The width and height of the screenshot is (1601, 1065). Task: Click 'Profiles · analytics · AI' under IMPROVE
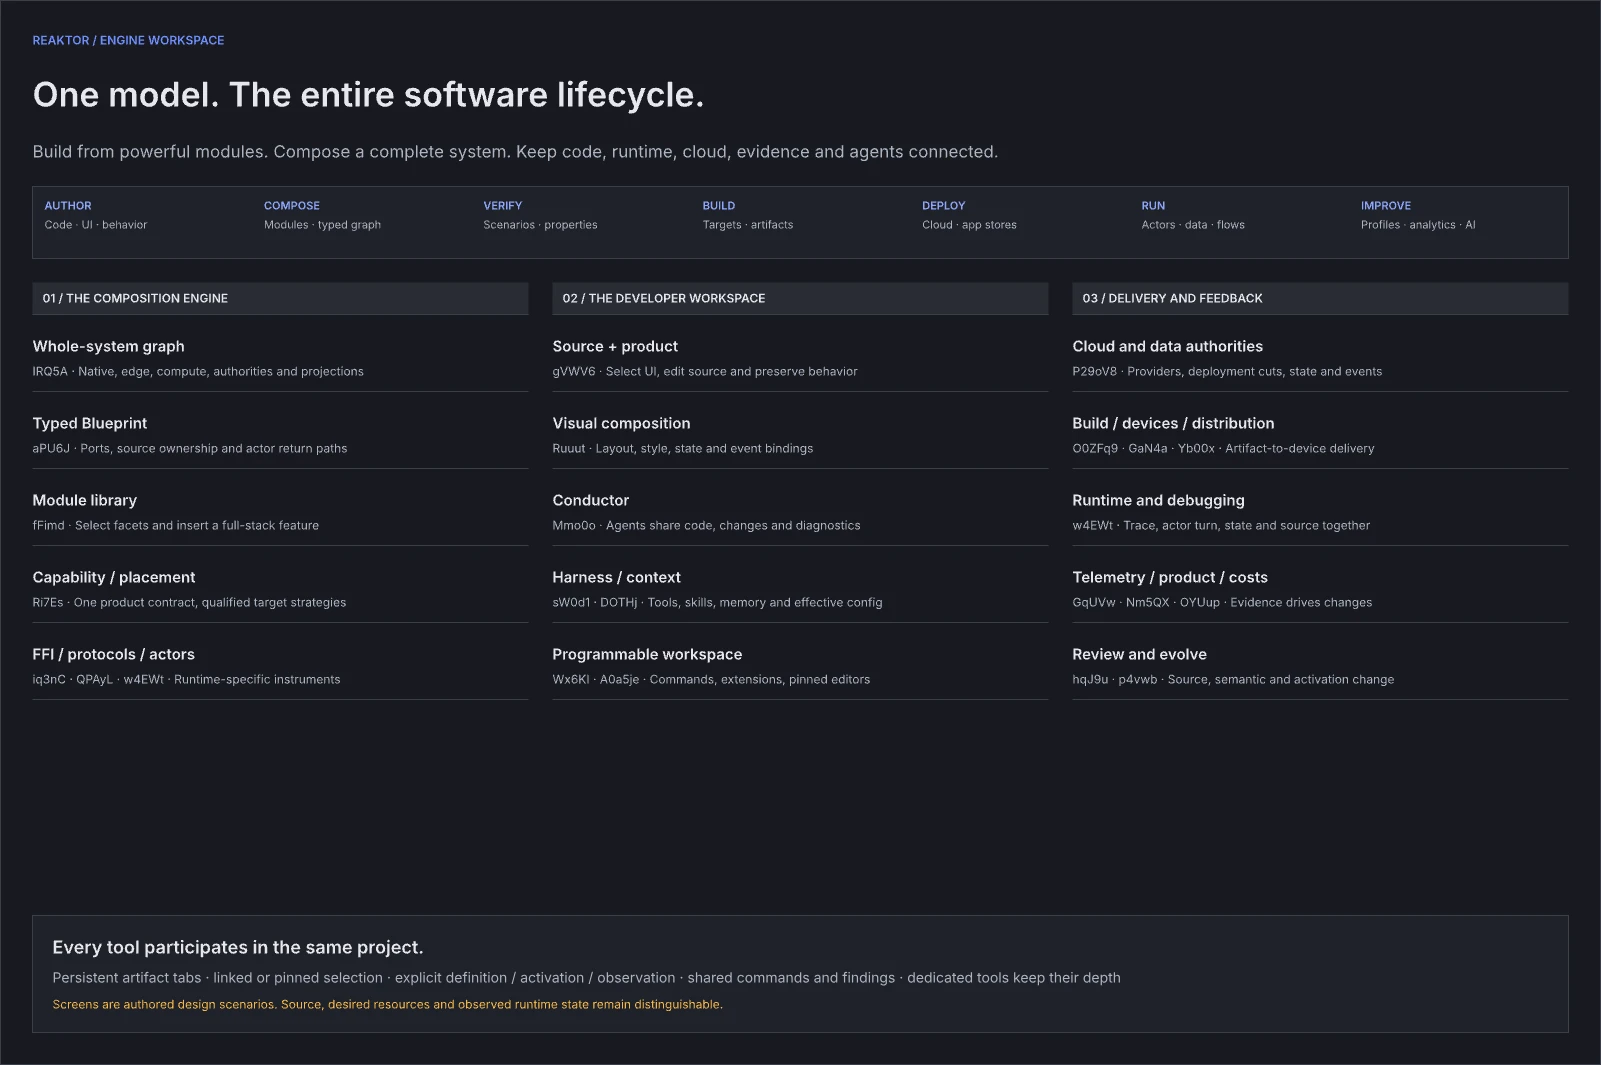pos(1418,225)
